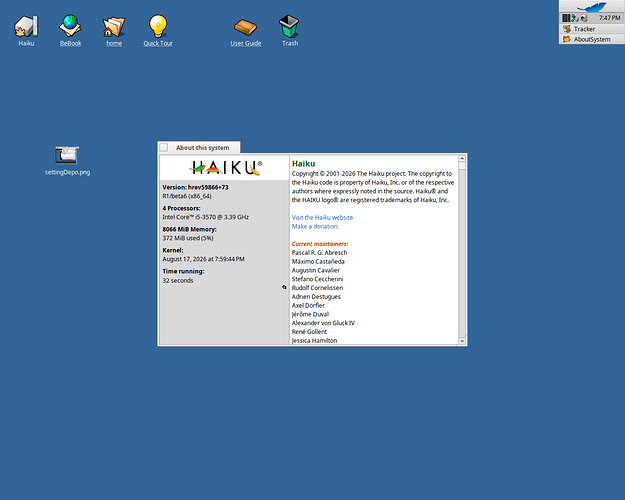Click the 'Version: hrev59866+73' text
This screenshot has width=625, height=500.
[195, 187]
